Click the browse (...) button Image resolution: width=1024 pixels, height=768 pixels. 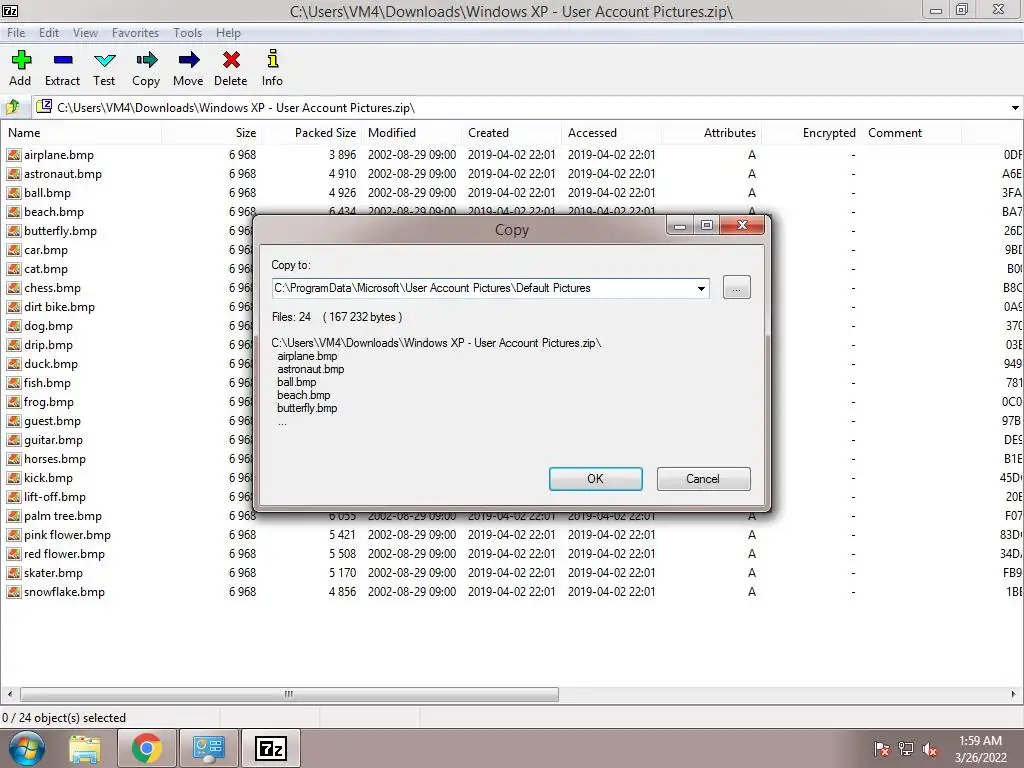737,288
